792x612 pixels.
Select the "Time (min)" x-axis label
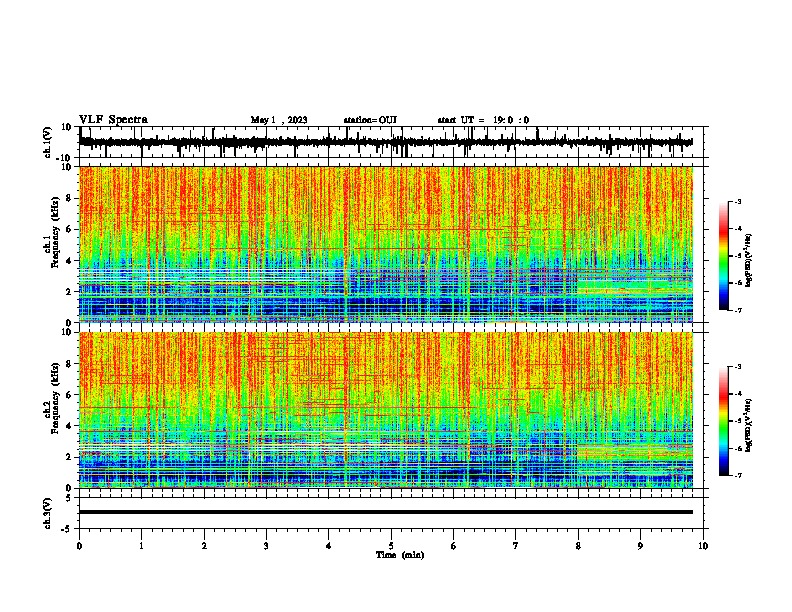pyautogui.click(x=400, y=555)
